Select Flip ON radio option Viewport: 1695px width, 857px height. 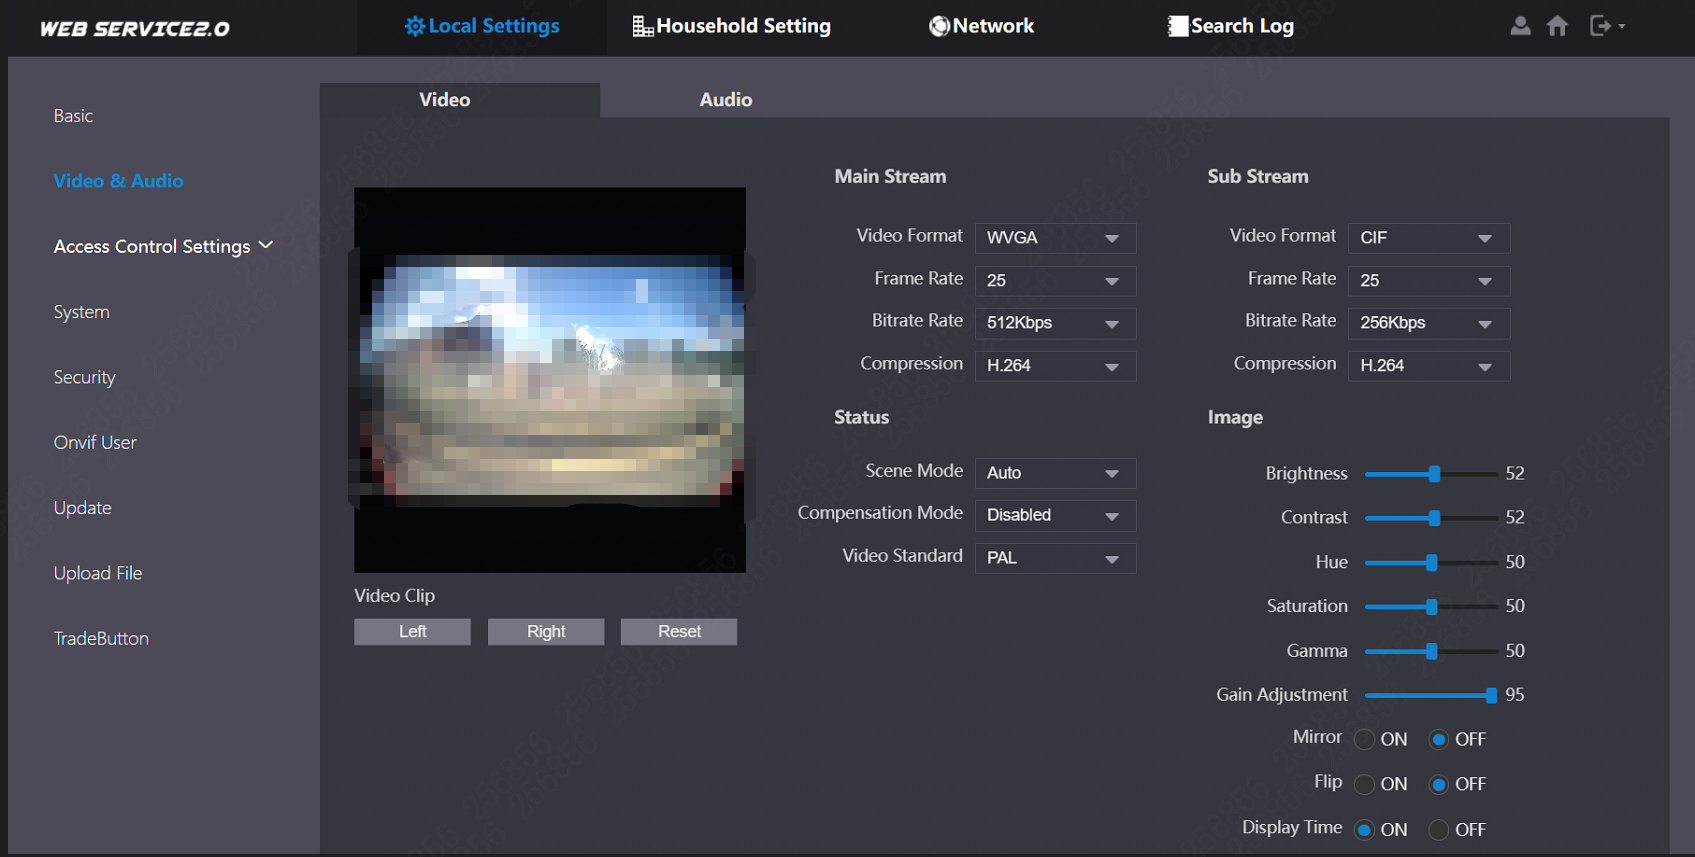click(1364, 785)
